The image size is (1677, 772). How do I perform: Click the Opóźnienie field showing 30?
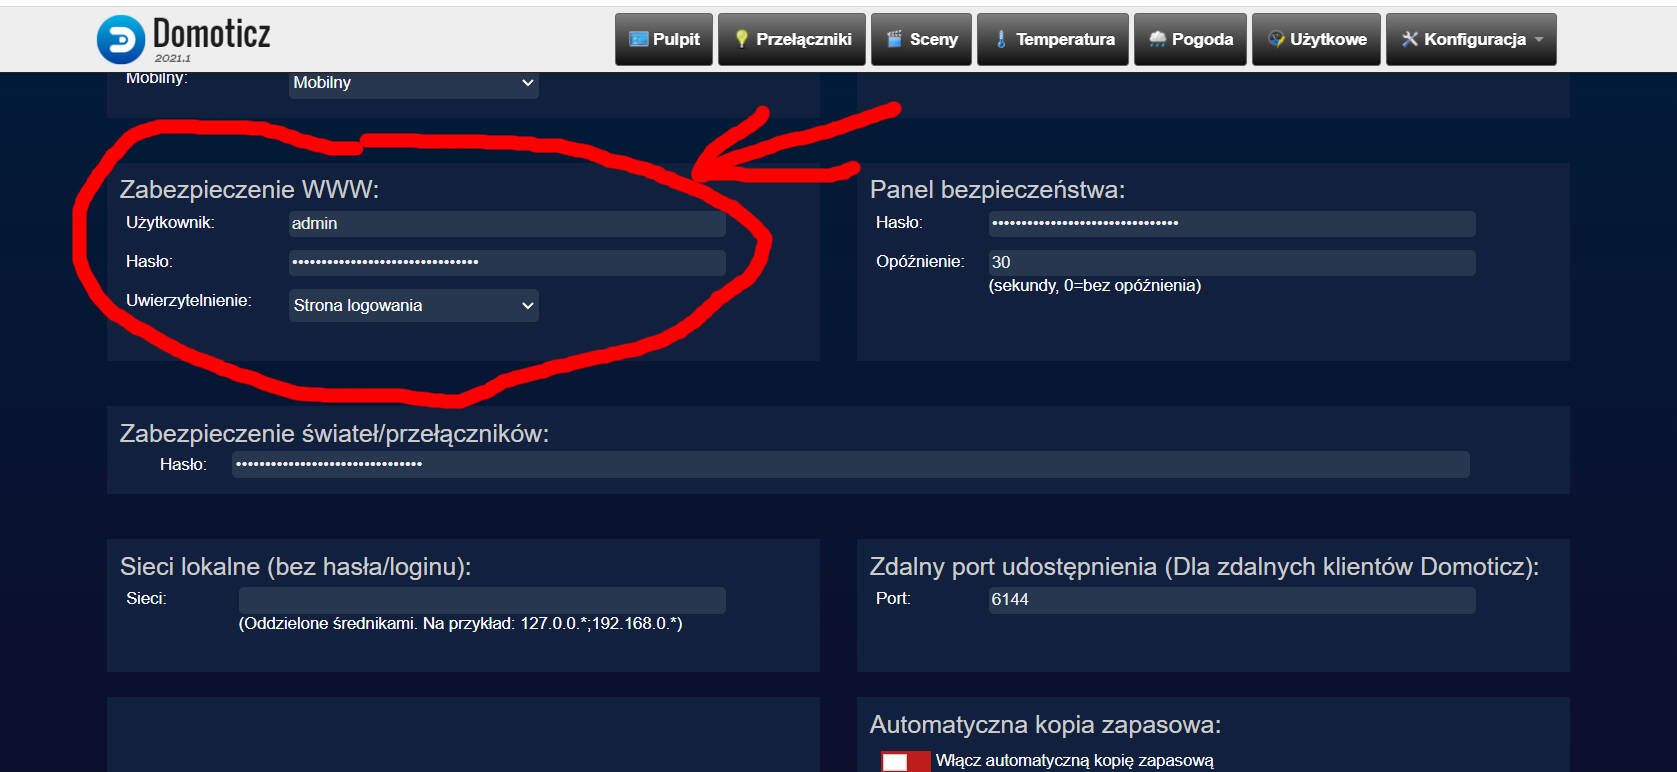pos(1232,263)
